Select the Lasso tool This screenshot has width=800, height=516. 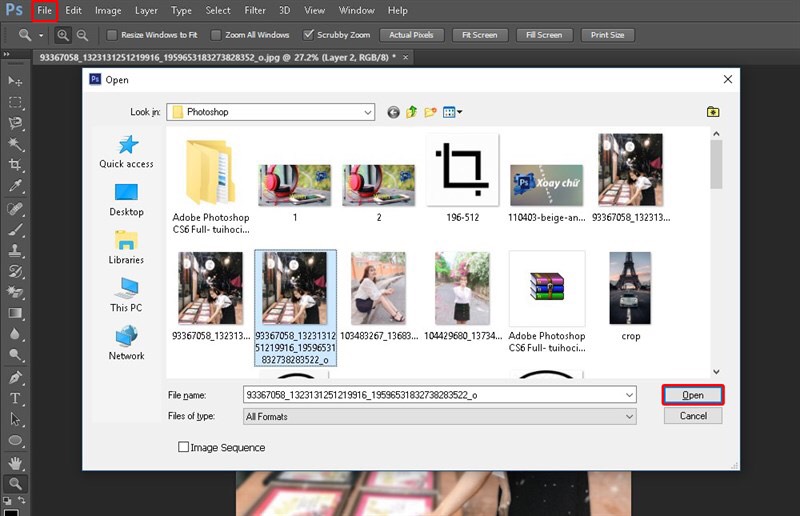tap(15, 123)
